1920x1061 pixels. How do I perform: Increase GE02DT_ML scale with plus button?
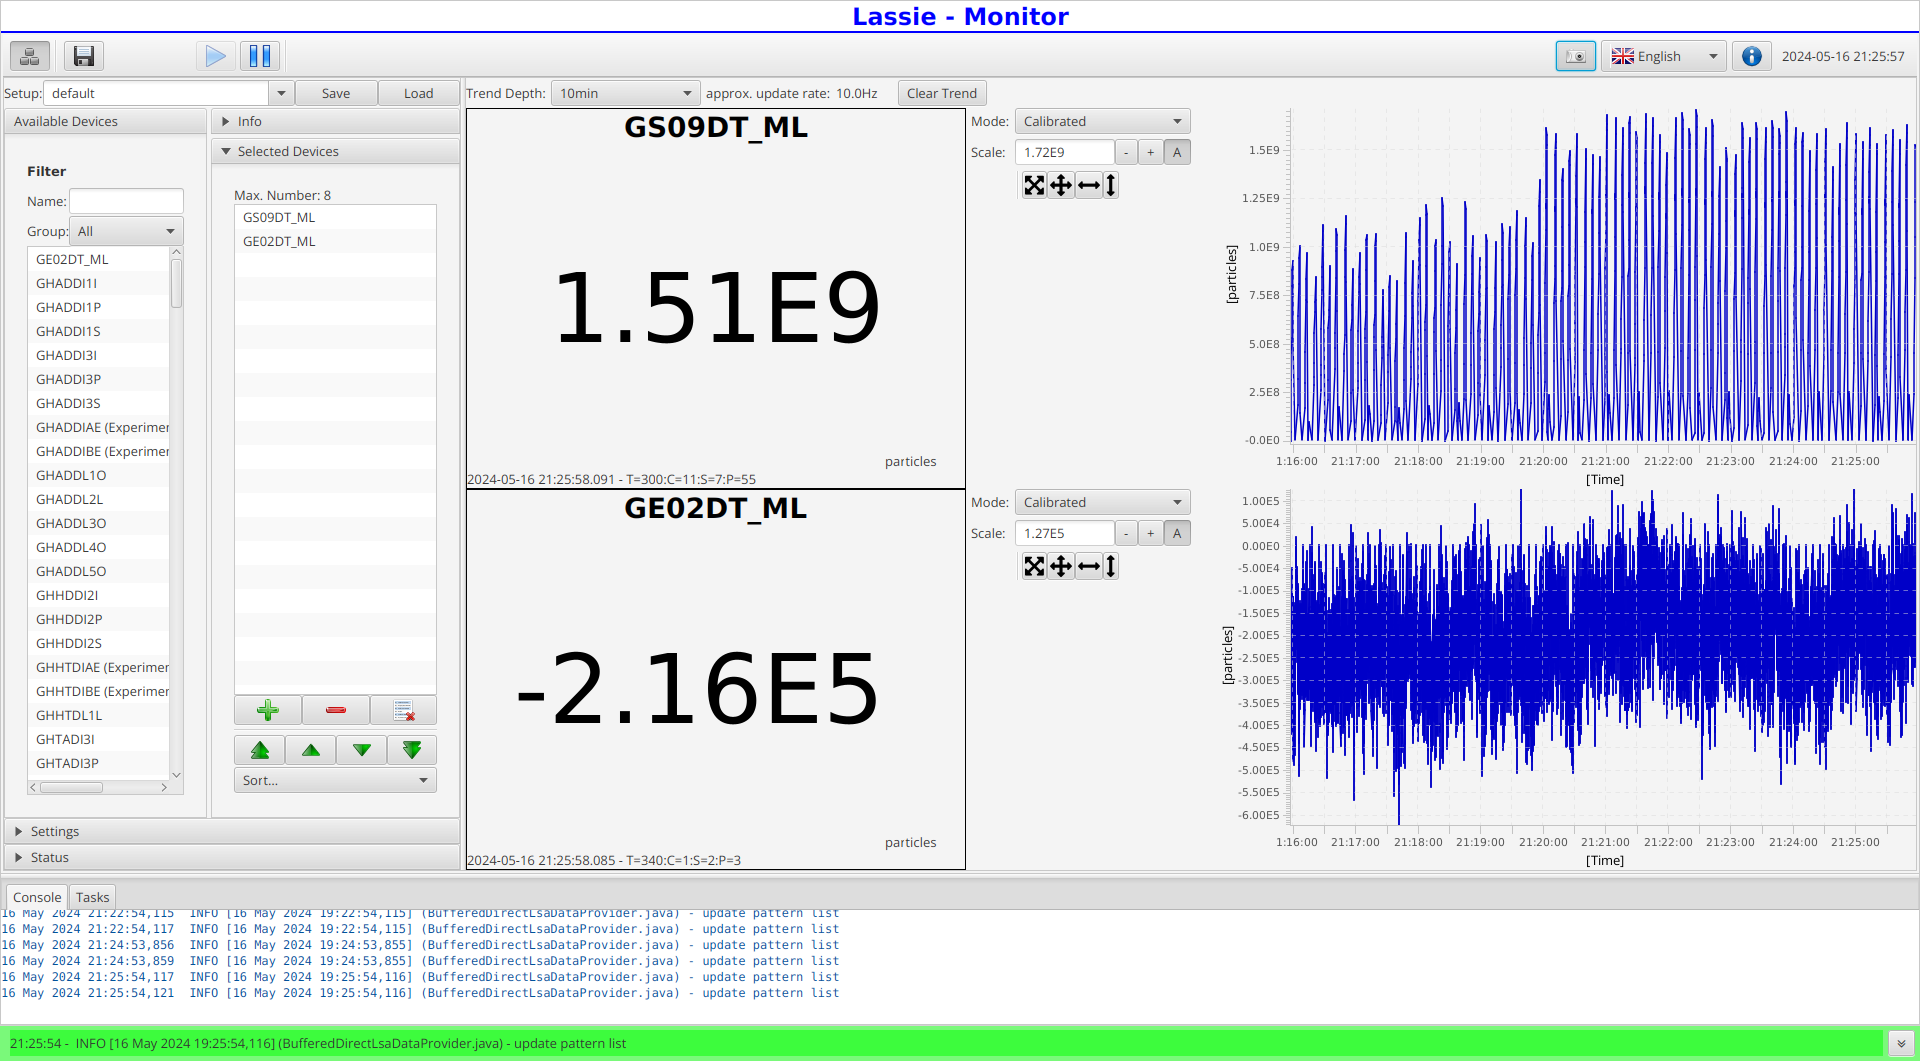pos(1151,533)
